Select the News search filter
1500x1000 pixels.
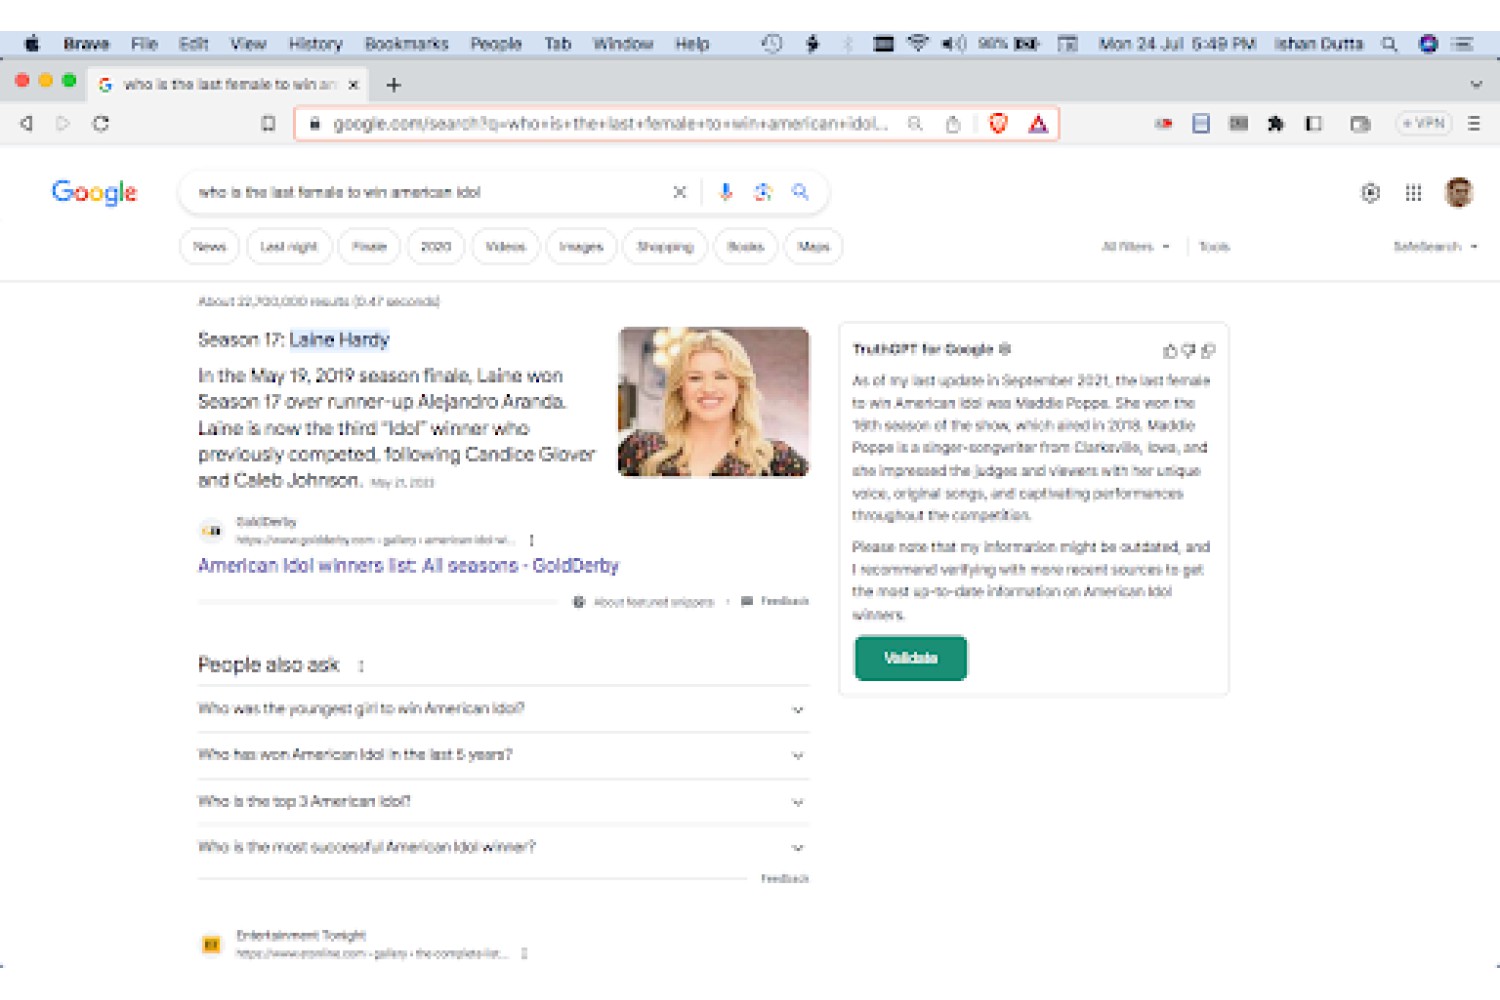tap(210, 247)
